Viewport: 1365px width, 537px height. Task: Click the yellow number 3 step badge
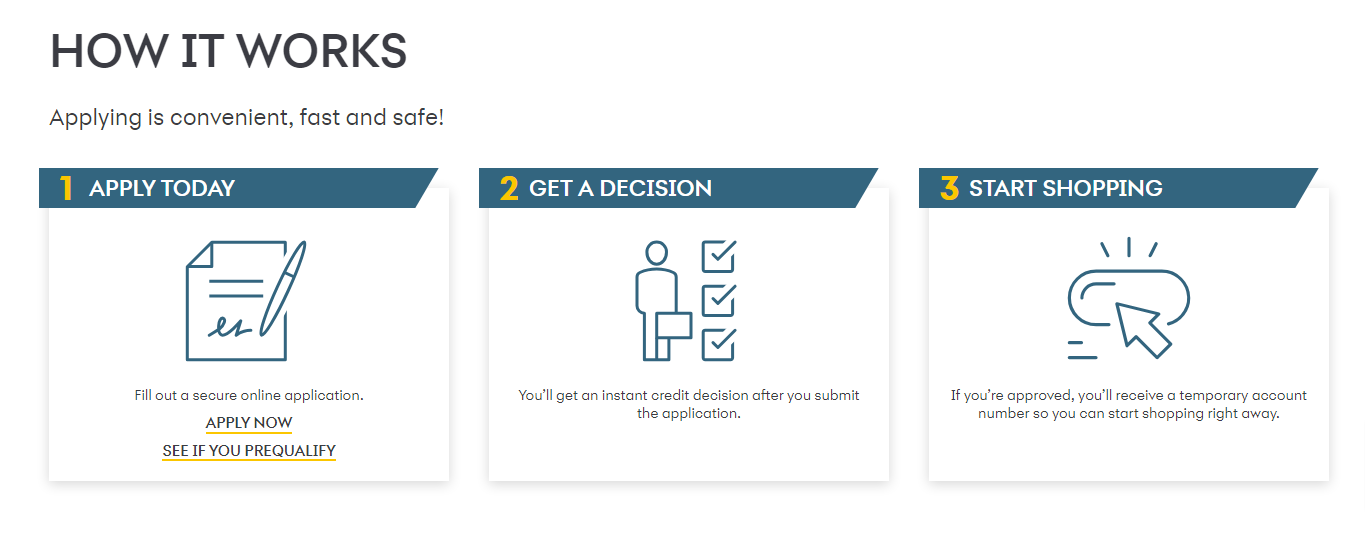[949, 188]
